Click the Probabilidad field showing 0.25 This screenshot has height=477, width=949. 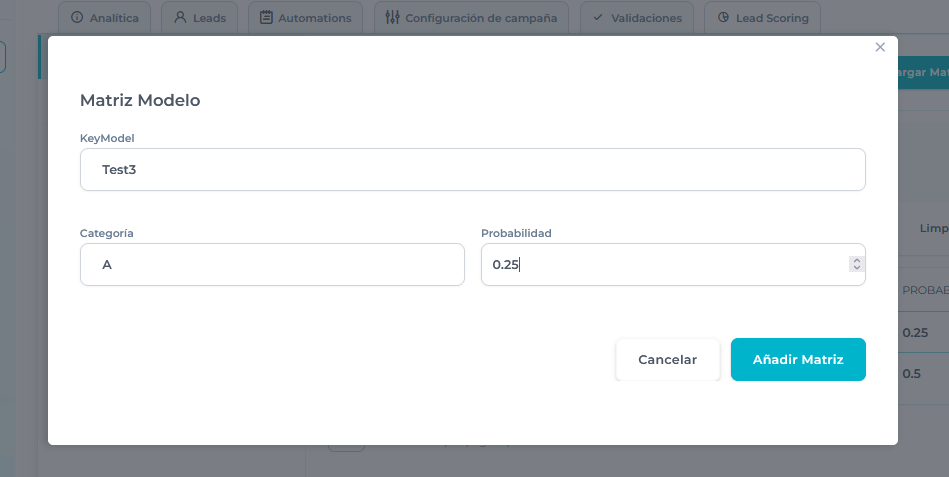click(660, 265)
